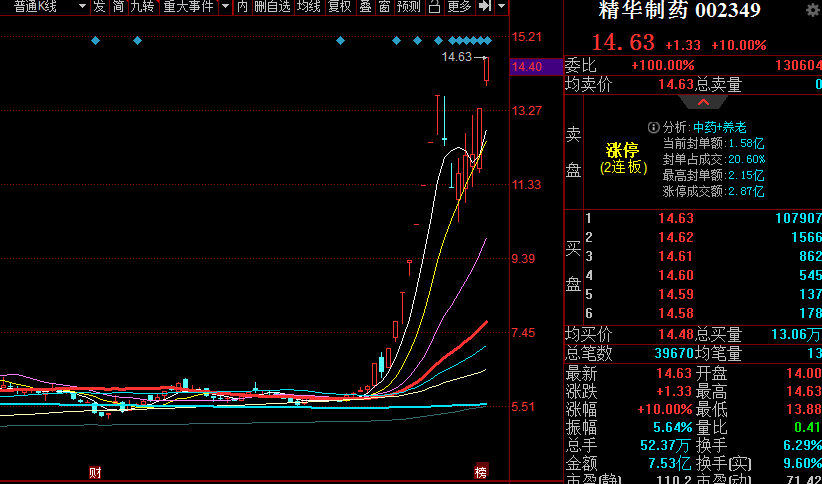Click the 最高封单额 2.15亿 line
Viewport: 822px width, 484px height.
(713, 175)
